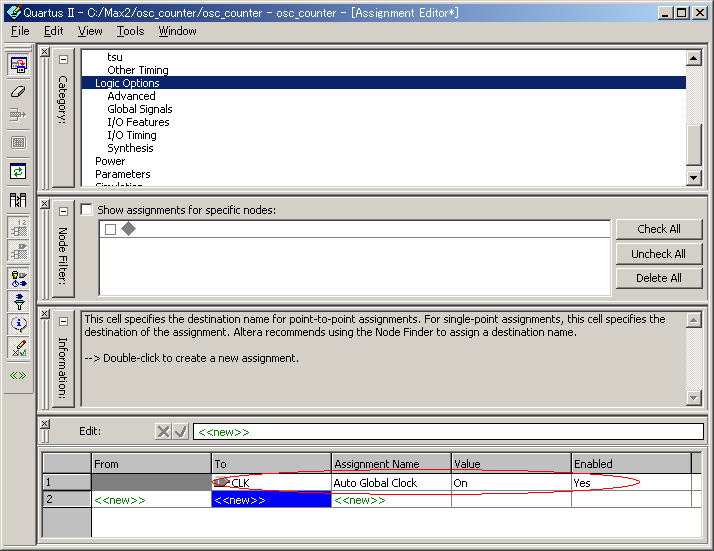Select the tsu category item
The image size is (714, 551).
coord(115,57)
